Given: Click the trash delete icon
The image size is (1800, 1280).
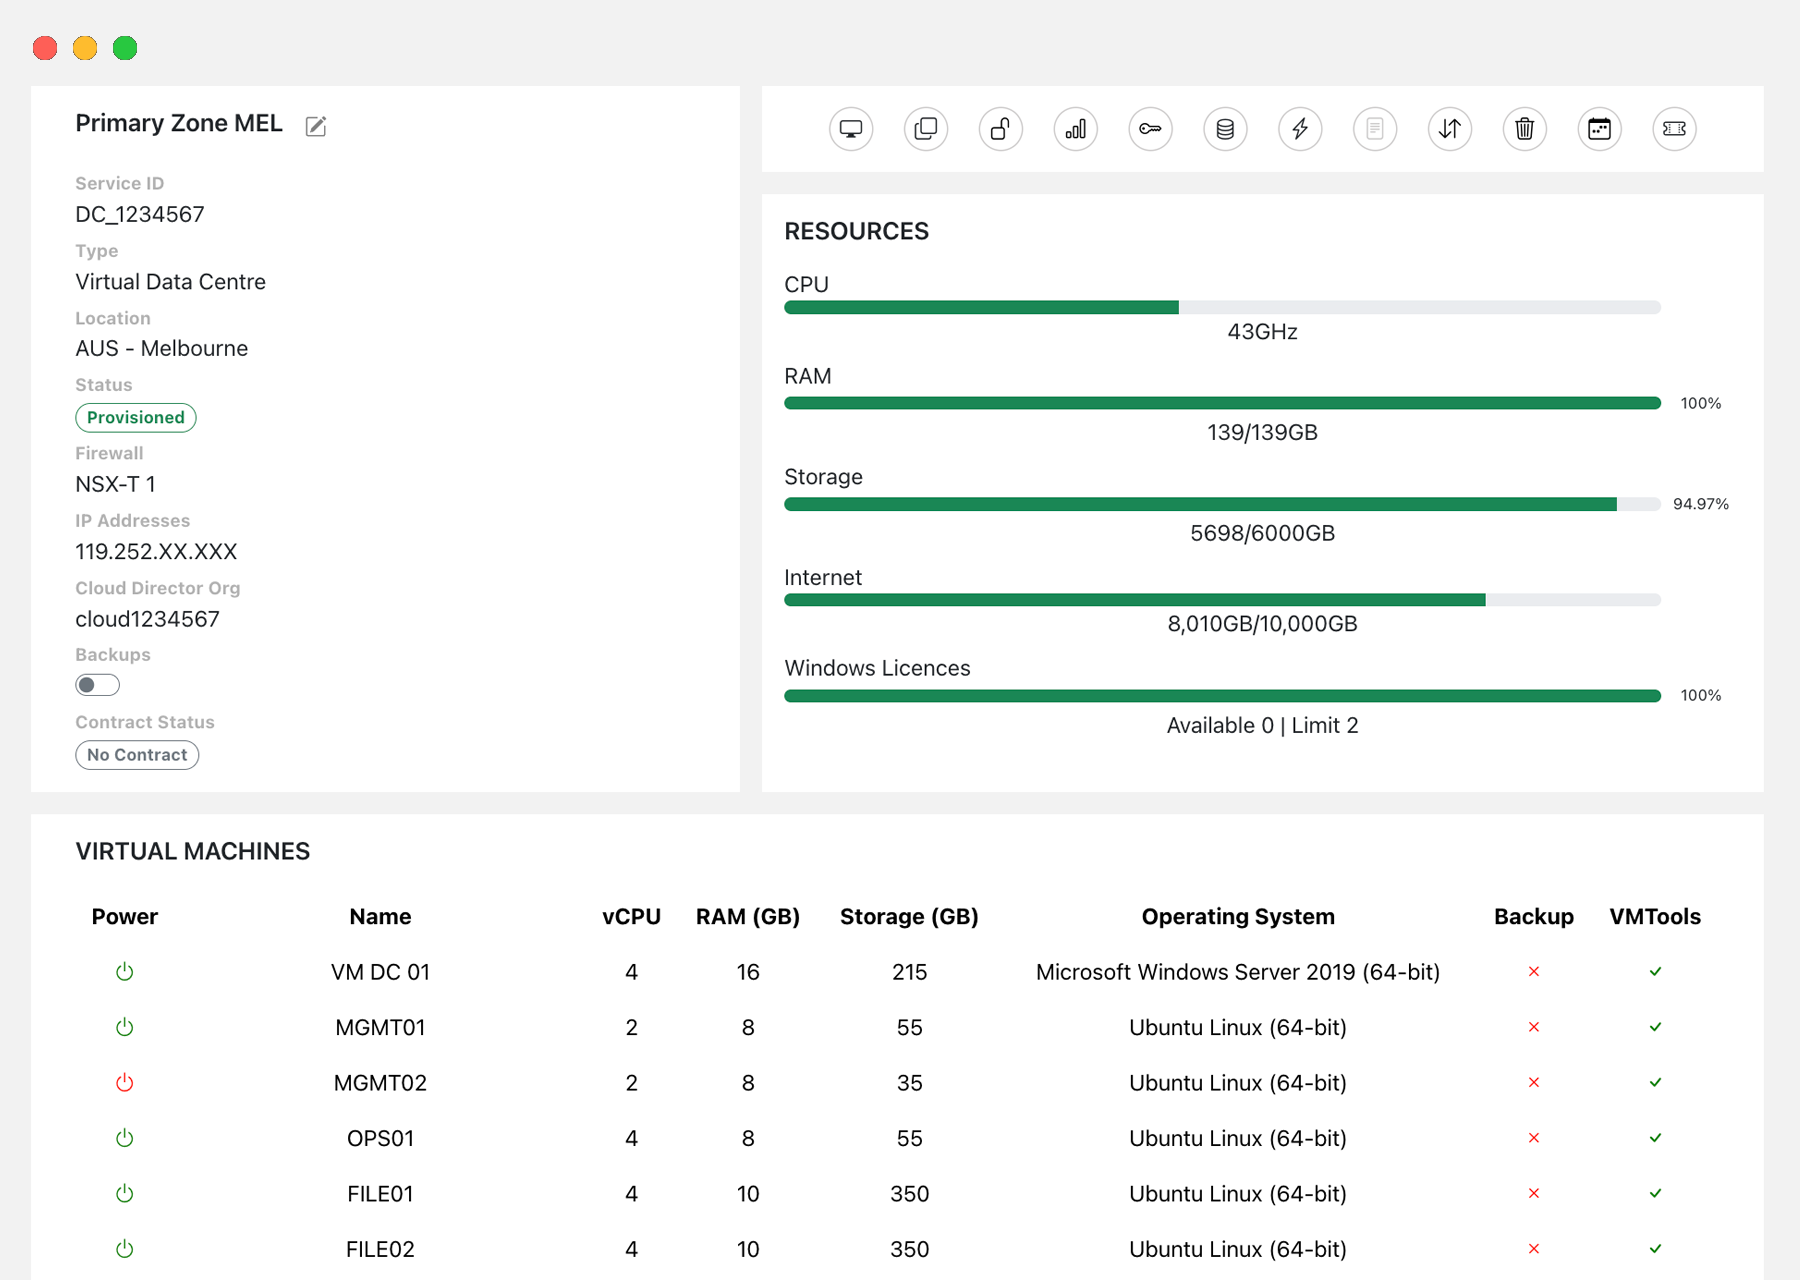Looking at the screenshot, I should 1524,129.
